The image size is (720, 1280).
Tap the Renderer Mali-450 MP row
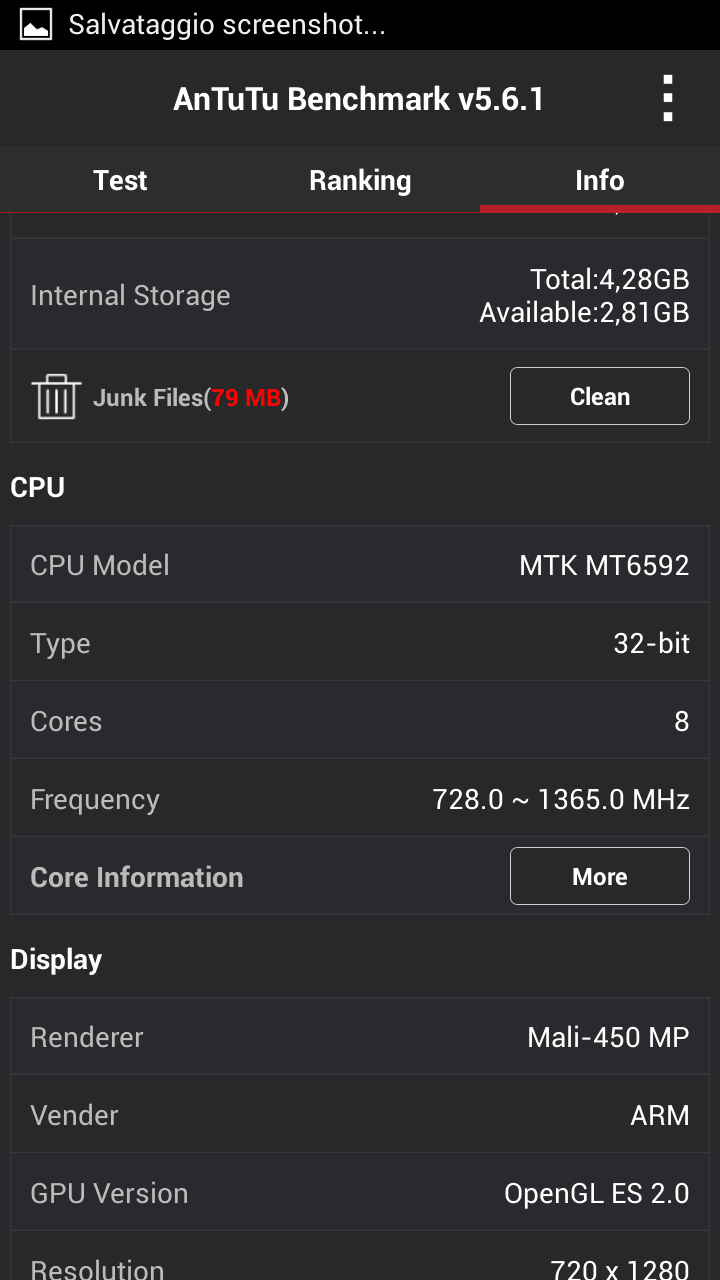point(360,1037)
